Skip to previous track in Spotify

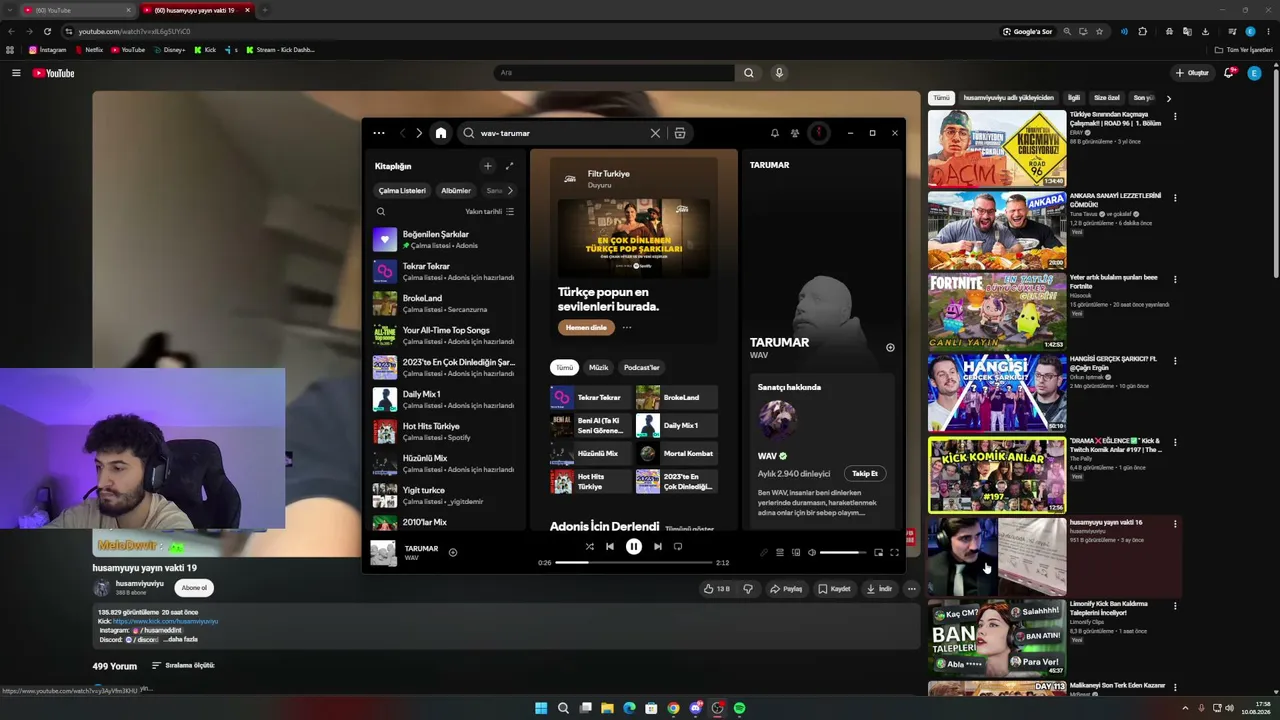click(x=610, y=547)
